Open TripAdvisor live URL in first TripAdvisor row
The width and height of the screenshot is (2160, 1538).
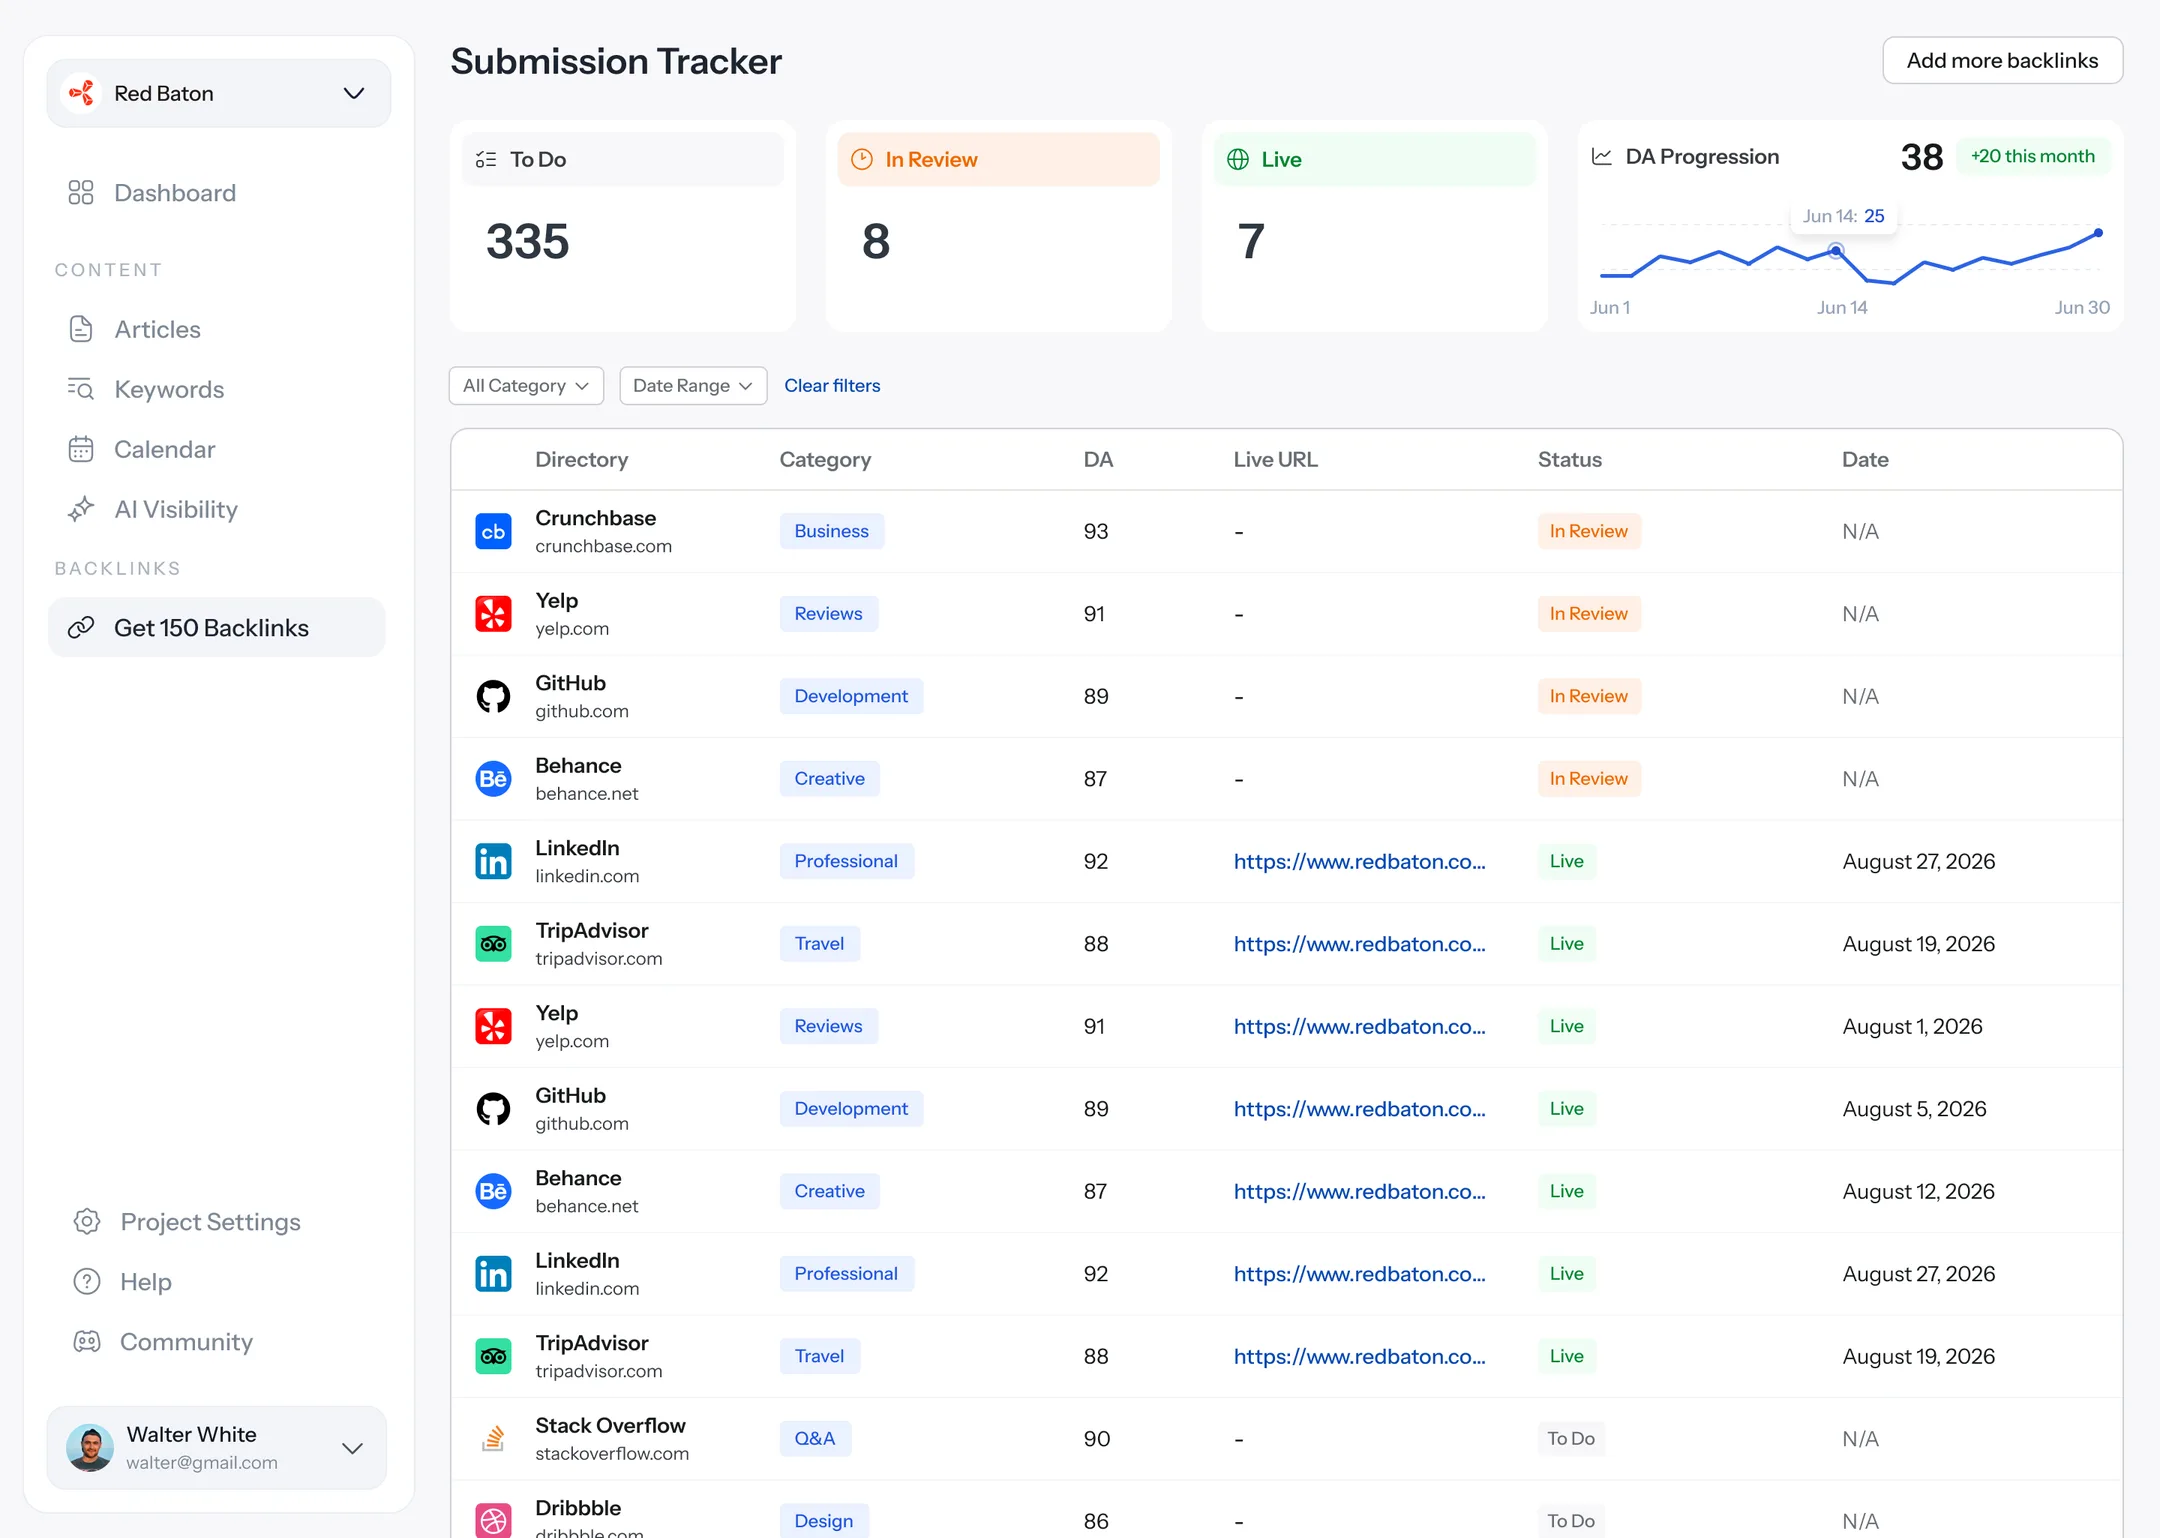1359,944
